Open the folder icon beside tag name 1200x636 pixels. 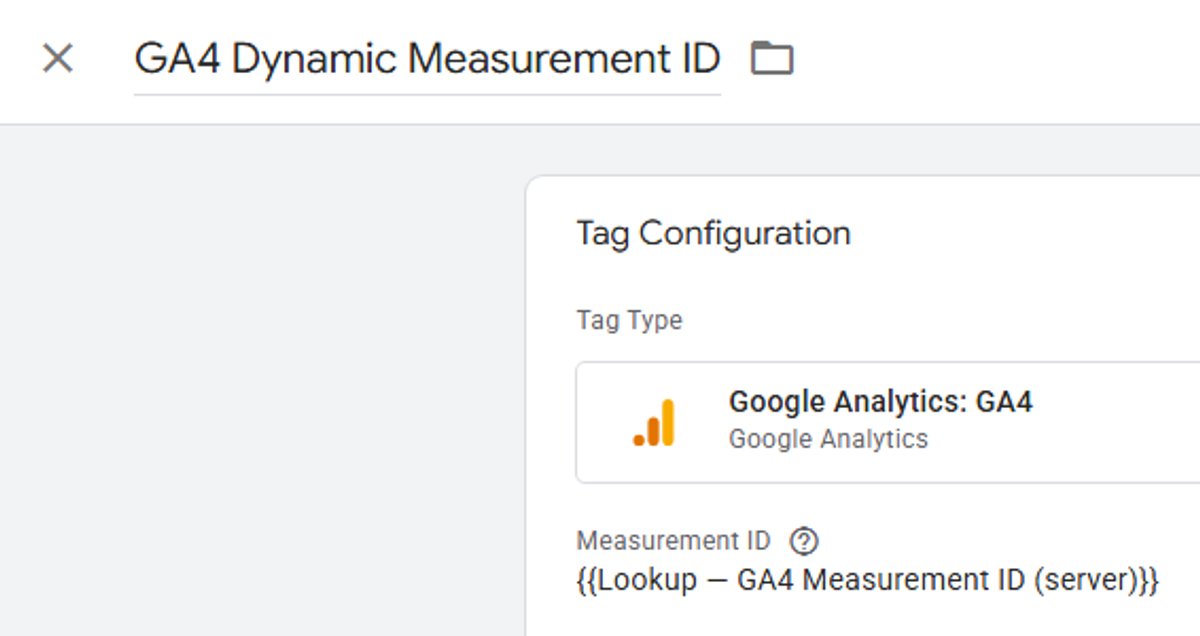tap(771, 59)
